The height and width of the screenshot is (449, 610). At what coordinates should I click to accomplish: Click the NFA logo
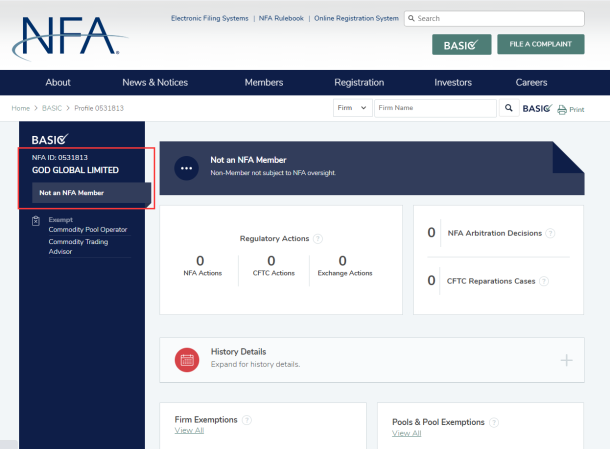[69, 38]
